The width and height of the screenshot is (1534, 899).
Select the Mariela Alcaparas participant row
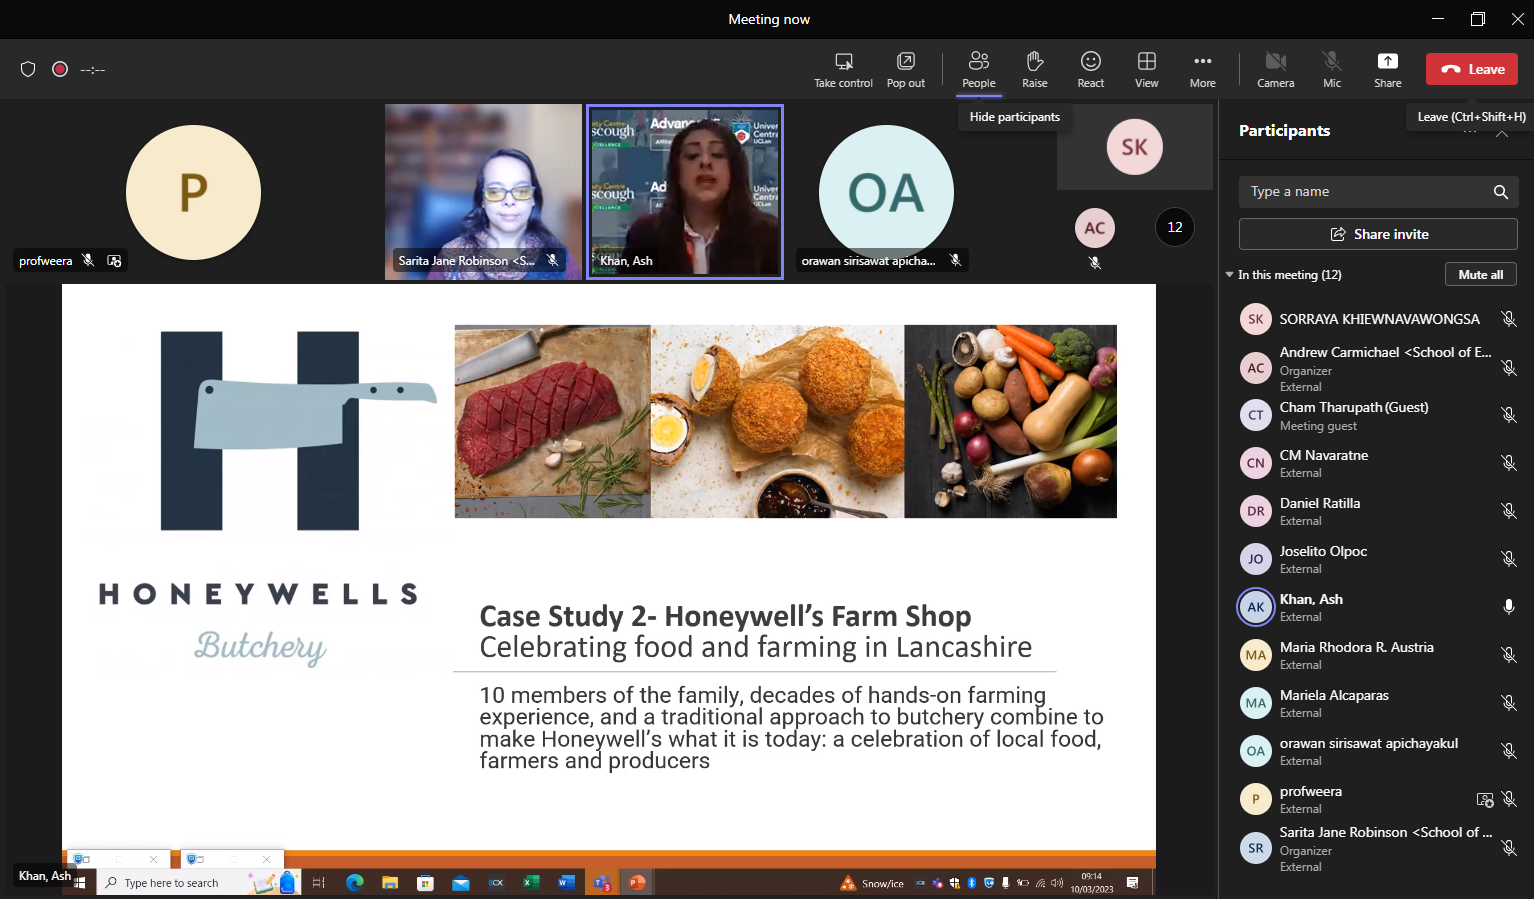tap(1378, 703)
